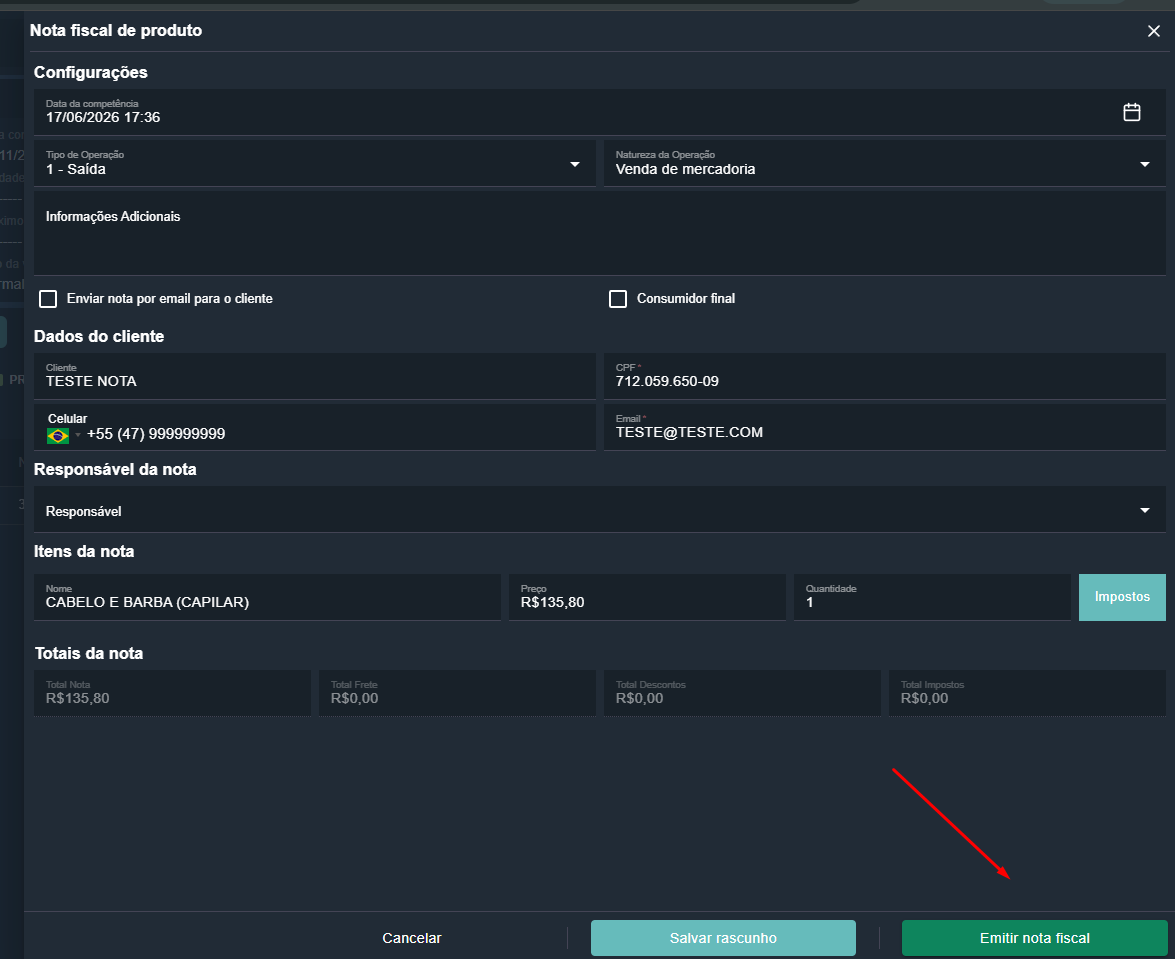This screenshot has width=1175, height=959.
Task: Click the Total Impostos value
Action: tap(924, 698)
